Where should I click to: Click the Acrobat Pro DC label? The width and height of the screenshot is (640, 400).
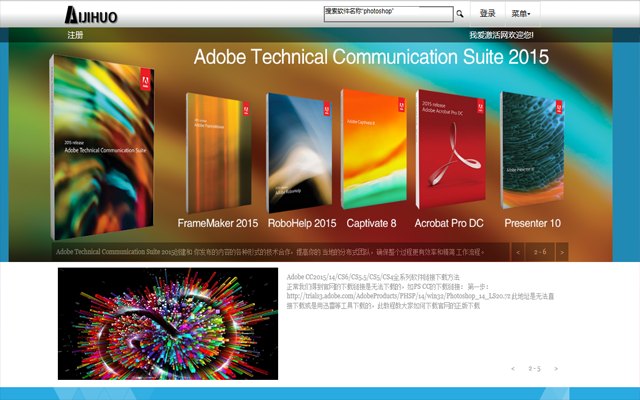(449, 223)
